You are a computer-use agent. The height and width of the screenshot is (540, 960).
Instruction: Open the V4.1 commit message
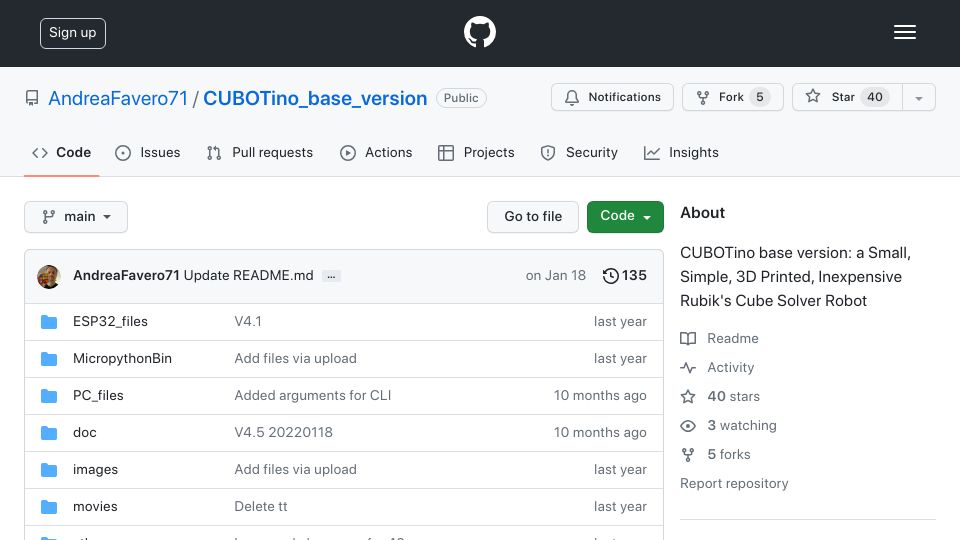[248, 321]
